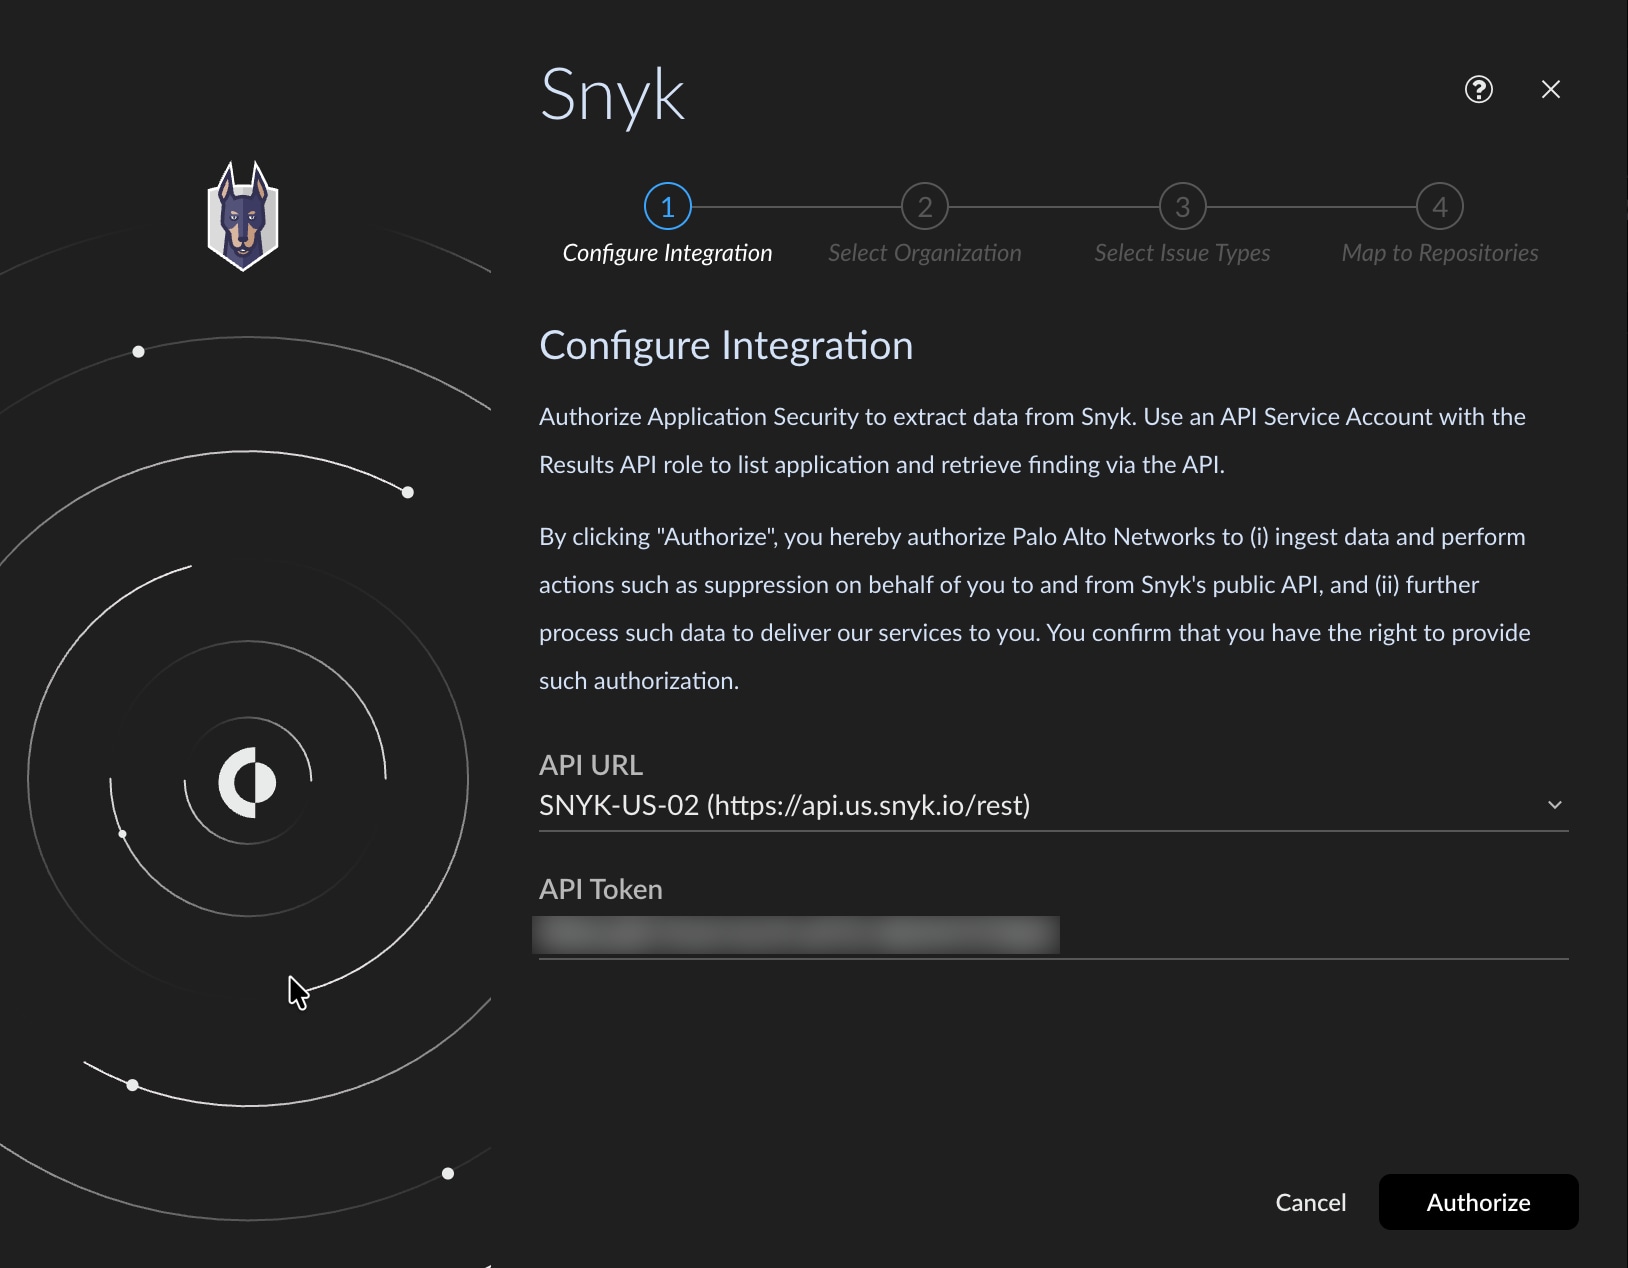Go to step 2 Select Organization
This screenshot has height=1268, width=1628.
(x=925, y=207)
